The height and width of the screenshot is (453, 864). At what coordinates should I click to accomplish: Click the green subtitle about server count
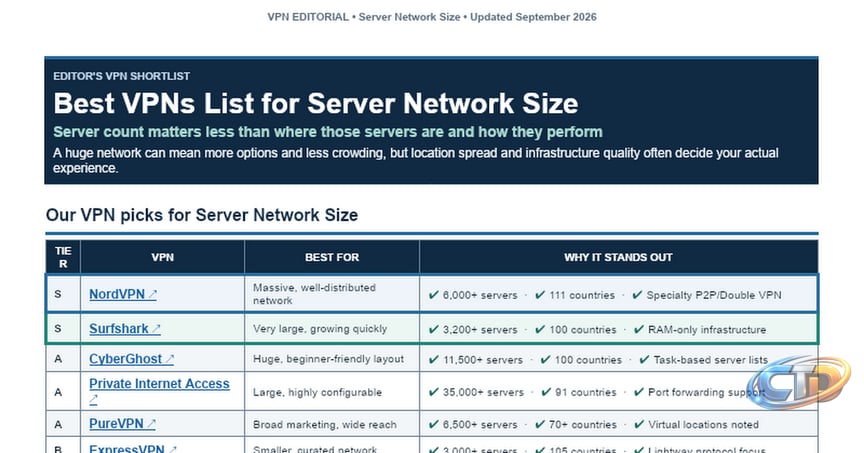[x=328, y=132]
